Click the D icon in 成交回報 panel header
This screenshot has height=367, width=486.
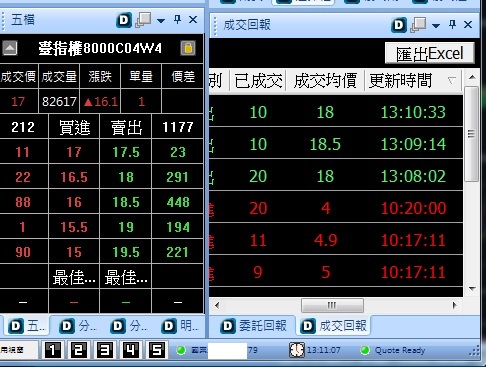pyautogui.click(x=399, y=25)
